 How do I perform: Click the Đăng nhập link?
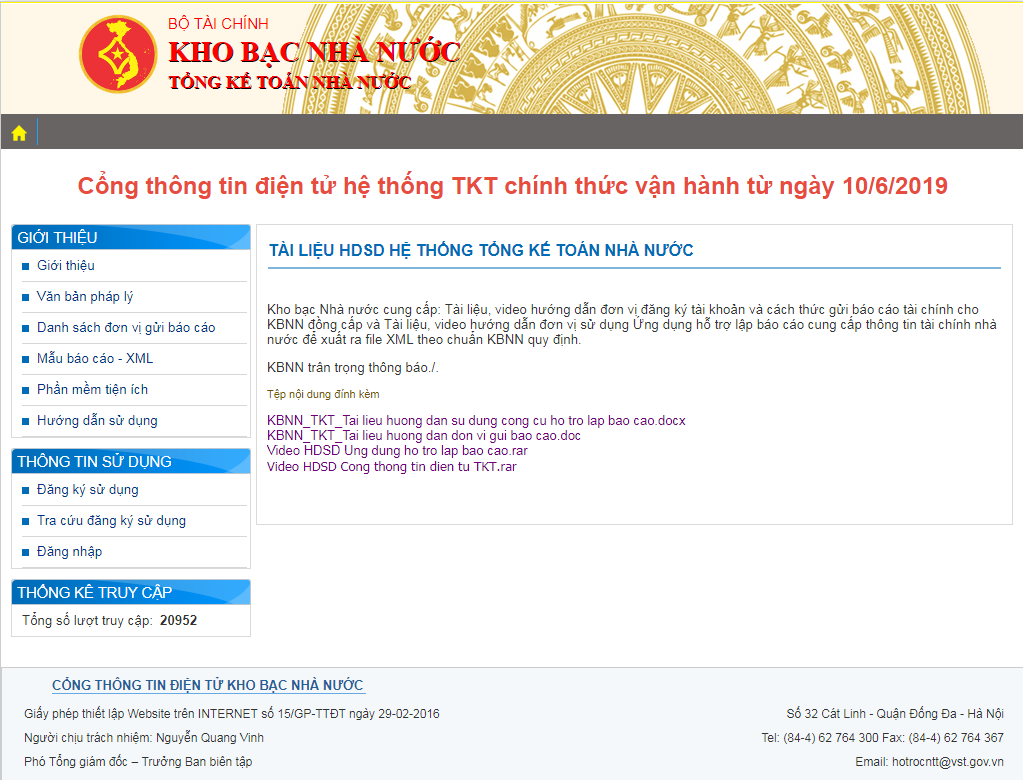pyautogui.click(x=69, y=552)
